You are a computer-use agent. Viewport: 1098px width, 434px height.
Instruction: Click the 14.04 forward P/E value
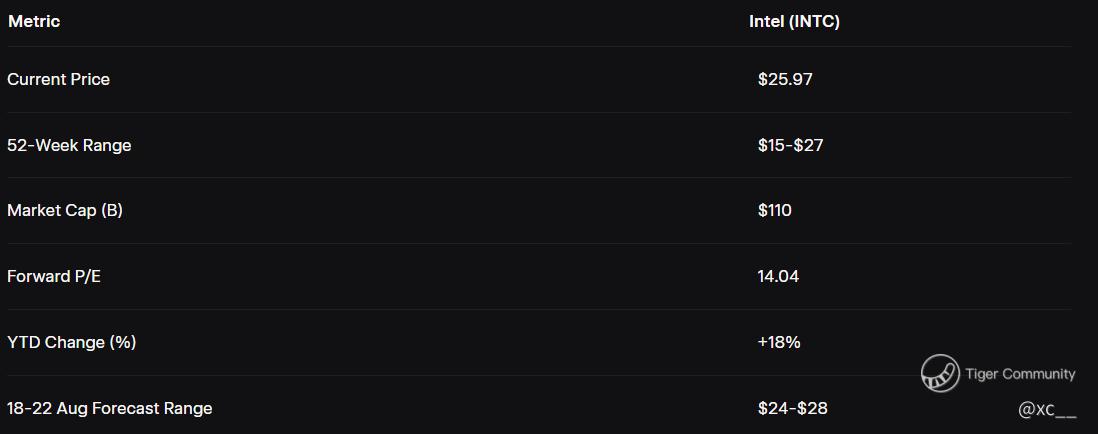(778, 276)
